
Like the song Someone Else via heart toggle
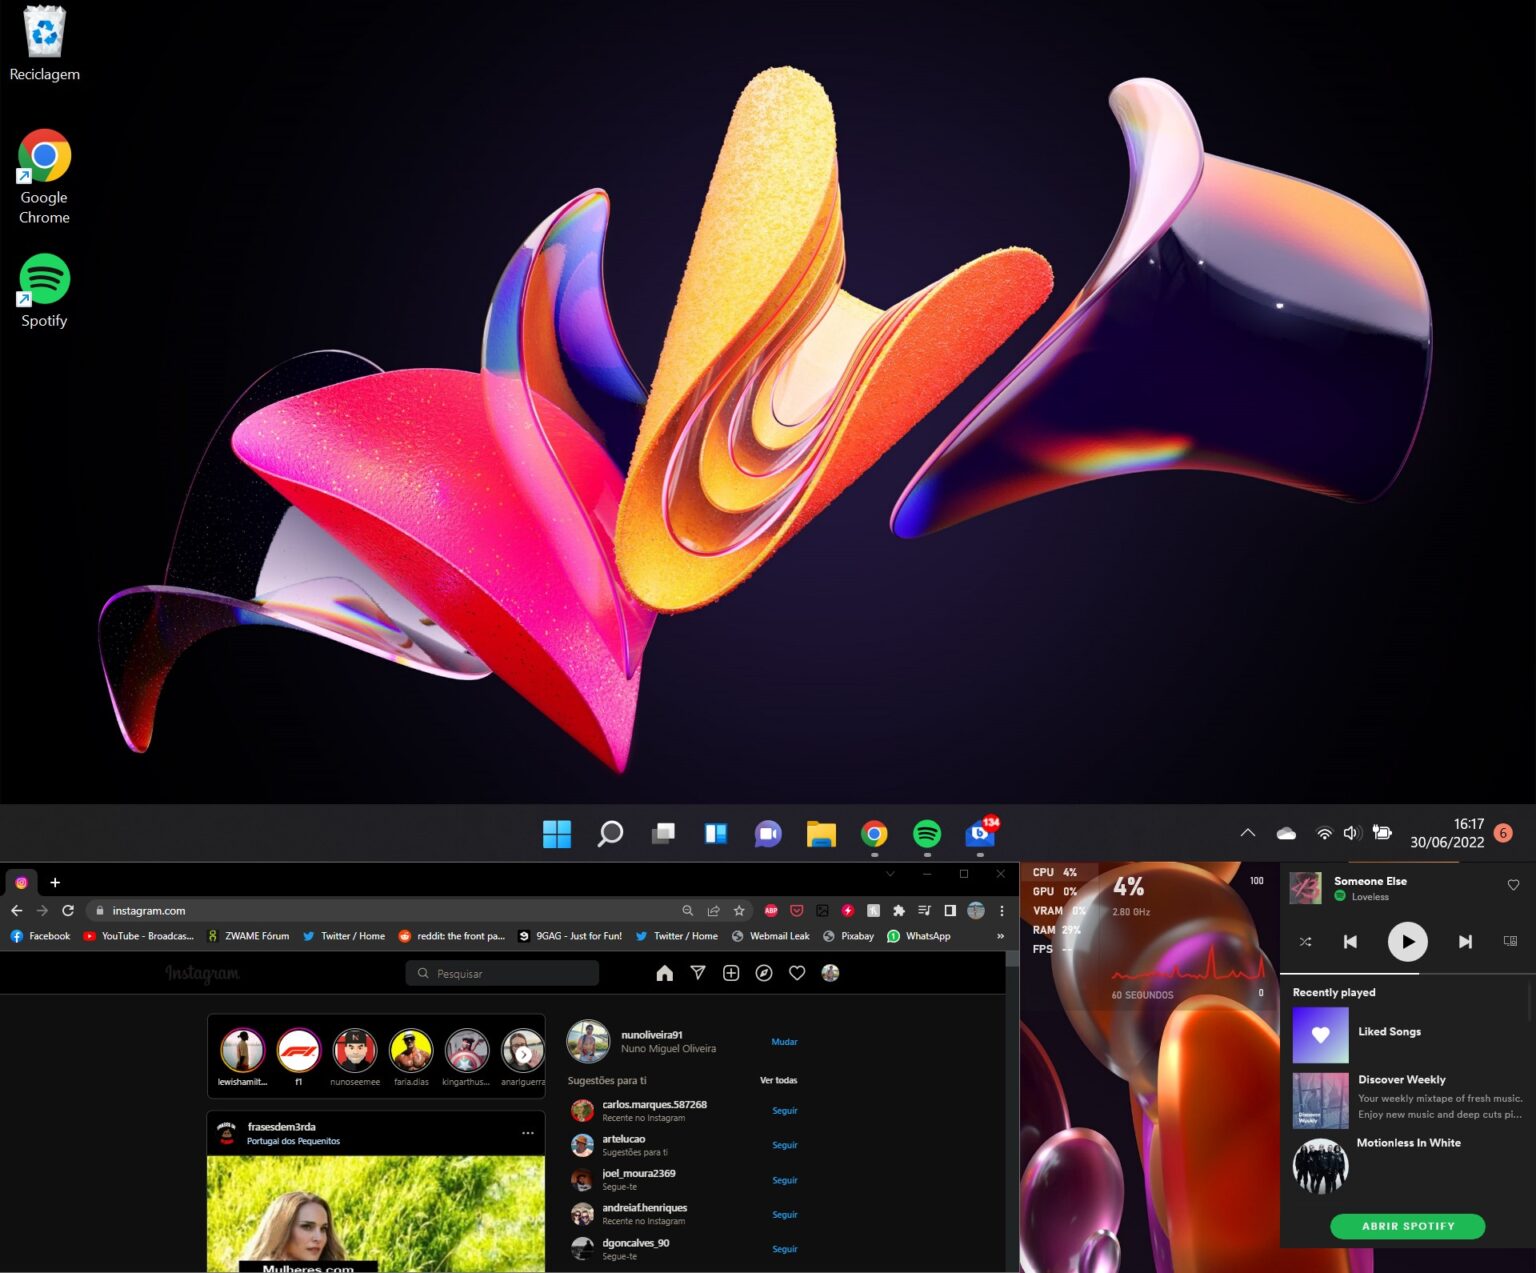(x=1513, y=885)
